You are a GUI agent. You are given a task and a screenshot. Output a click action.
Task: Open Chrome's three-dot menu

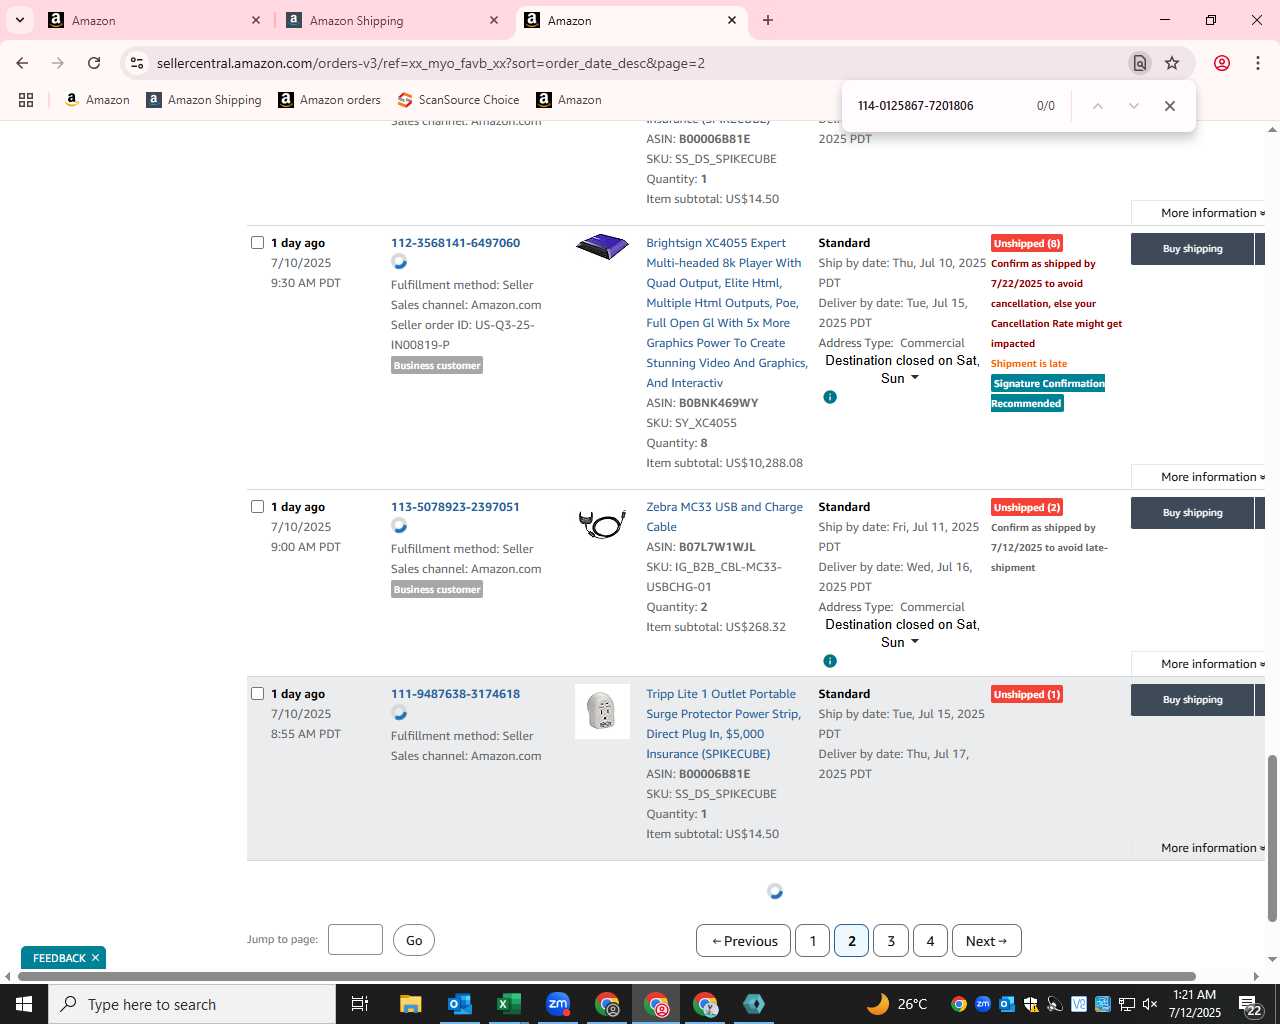(1257, 63)
